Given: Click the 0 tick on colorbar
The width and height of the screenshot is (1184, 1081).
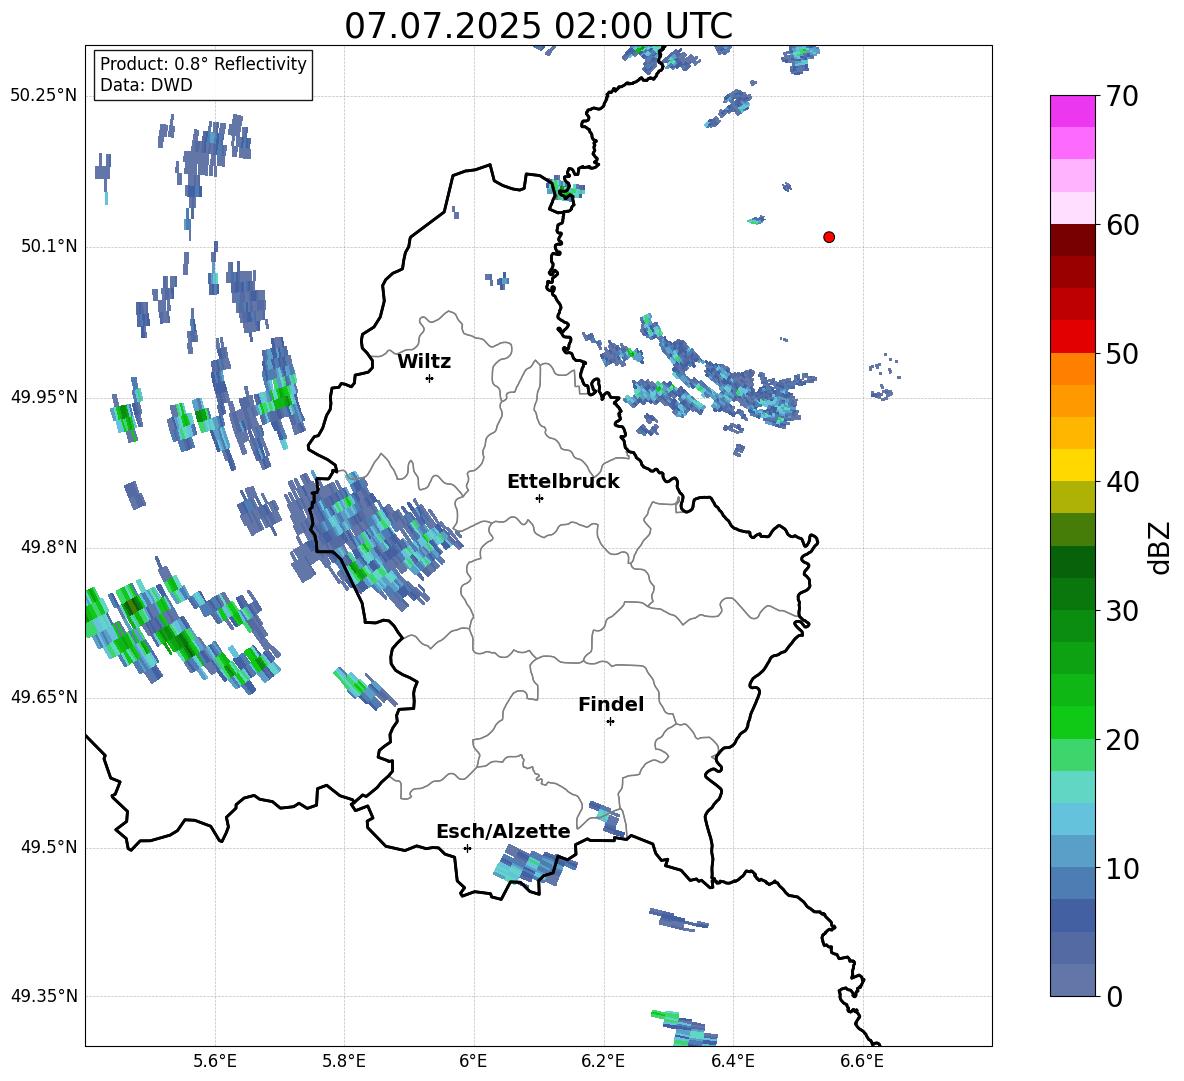Looking at the screenshot, I should [x=1115, y=996].
